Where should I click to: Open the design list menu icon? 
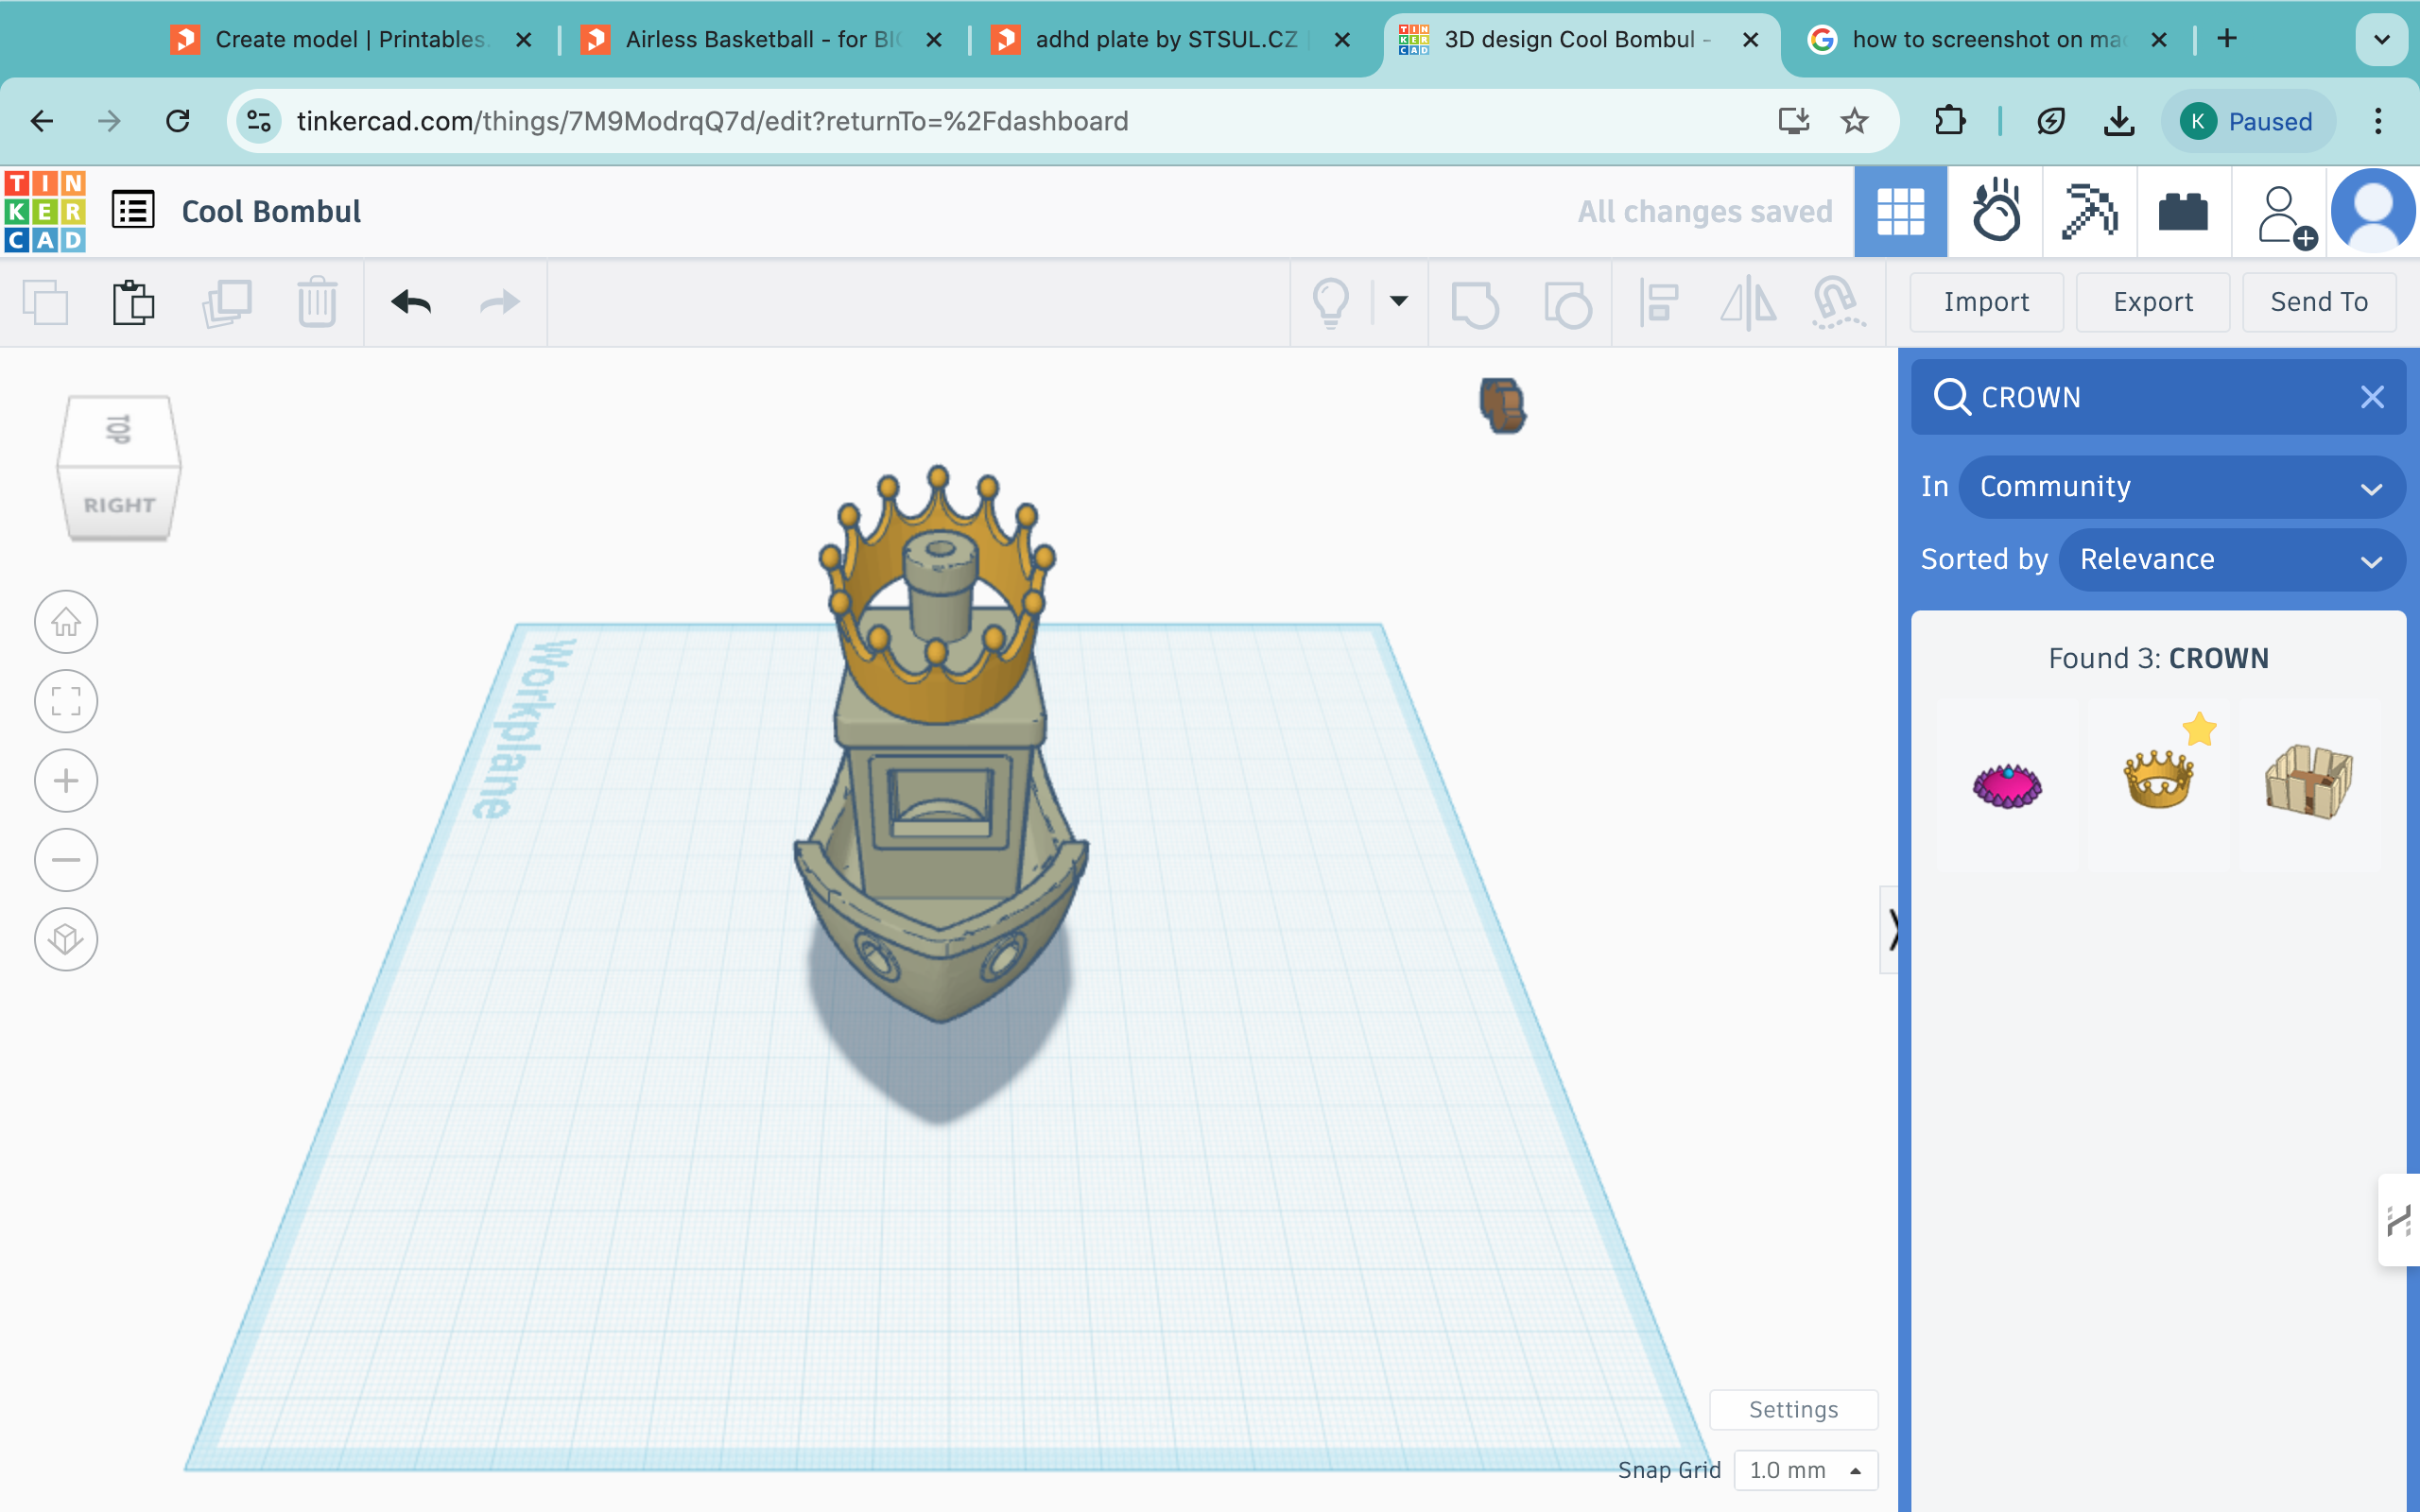pyautogui.click(x=133, y=211)
